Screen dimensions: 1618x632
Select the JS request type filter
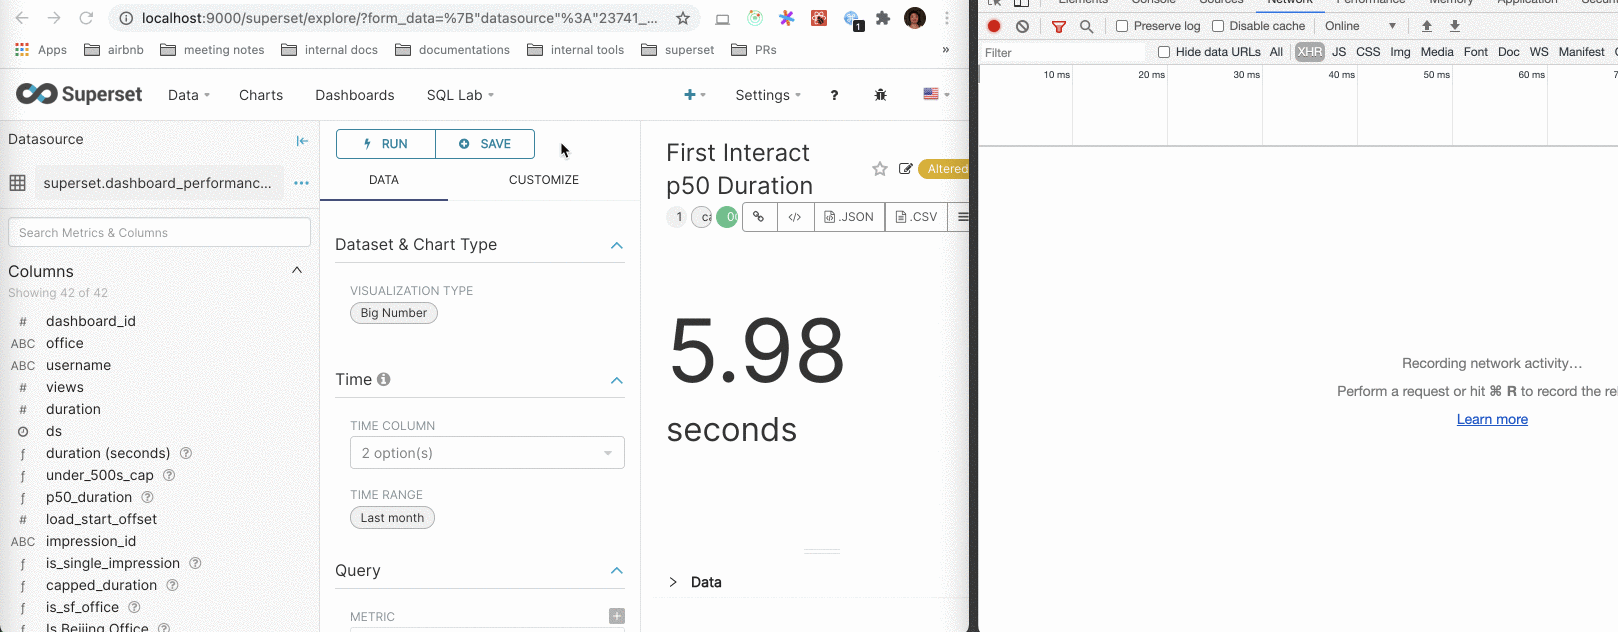[1339, 52]
